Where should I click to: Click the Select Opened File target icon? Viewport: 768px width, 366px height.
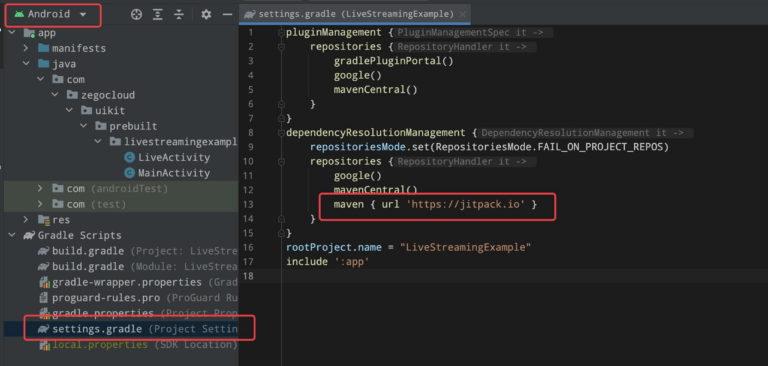point(136,15)
